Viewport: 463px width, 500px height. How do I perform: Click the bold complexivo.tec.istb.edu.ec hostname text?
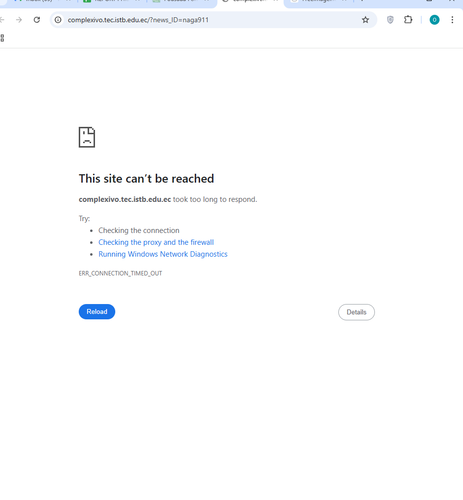[x=125, y=199]
